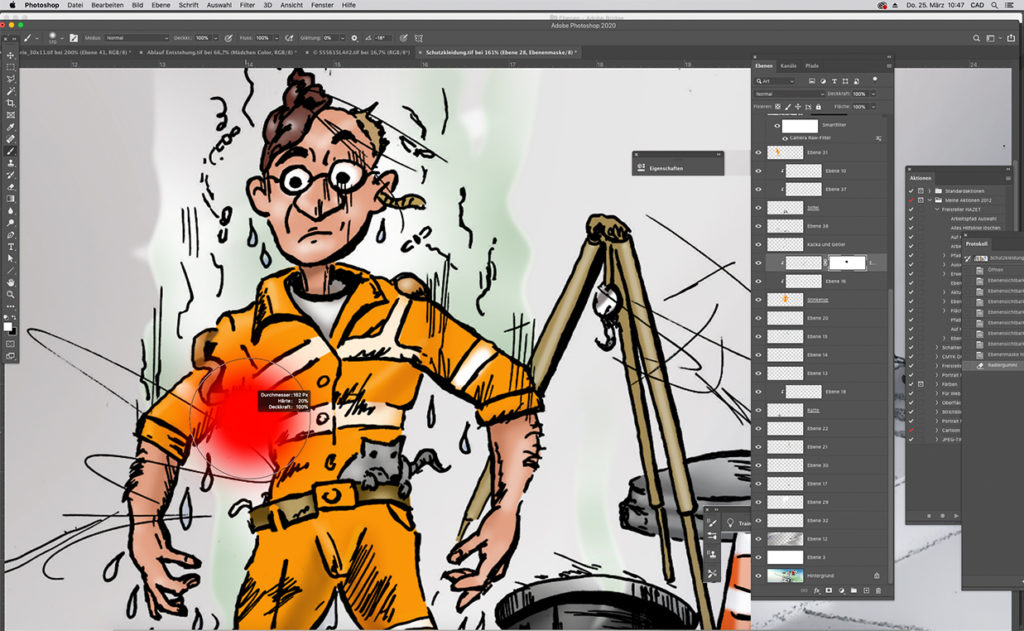Select the Magic Wand tool

(x=10, y=91)
